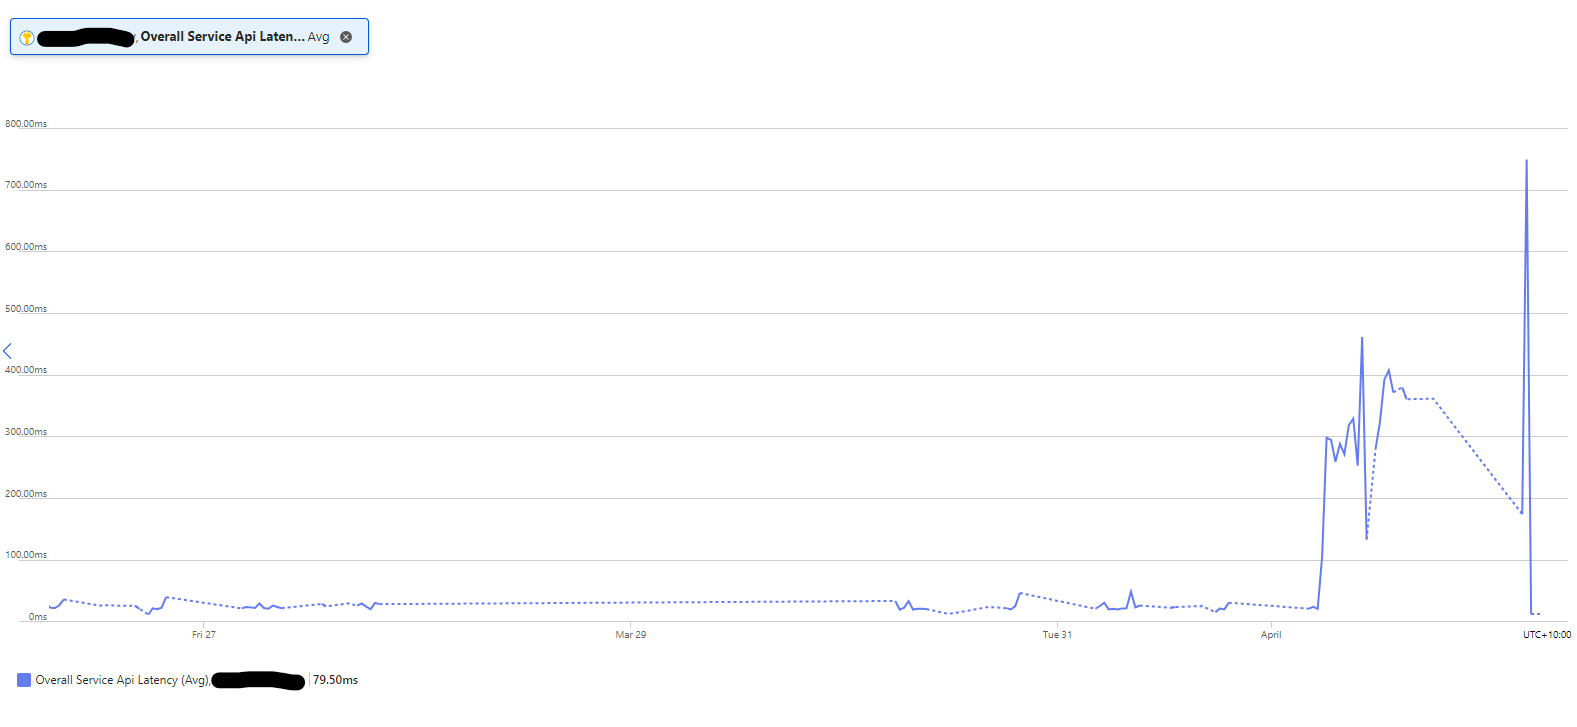This screenshot has height=727, width=1577.
Task: Click the 79.50ms legend value
Action: pyautogui.click(x=335, y=680)
